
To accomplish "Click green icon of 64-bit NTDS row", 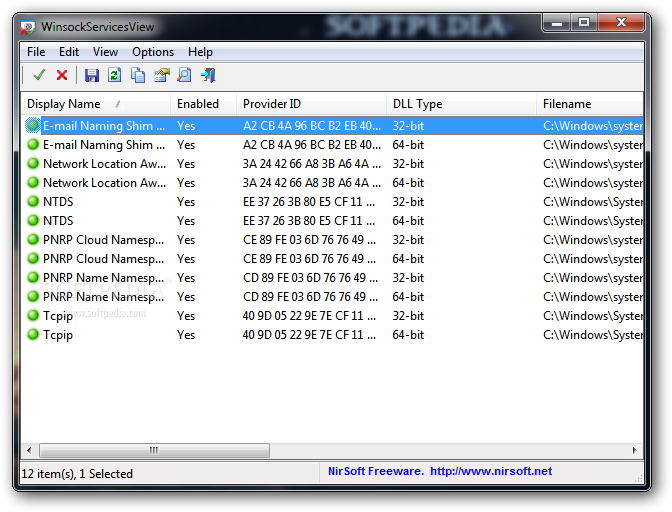I will tap(33, 221).
